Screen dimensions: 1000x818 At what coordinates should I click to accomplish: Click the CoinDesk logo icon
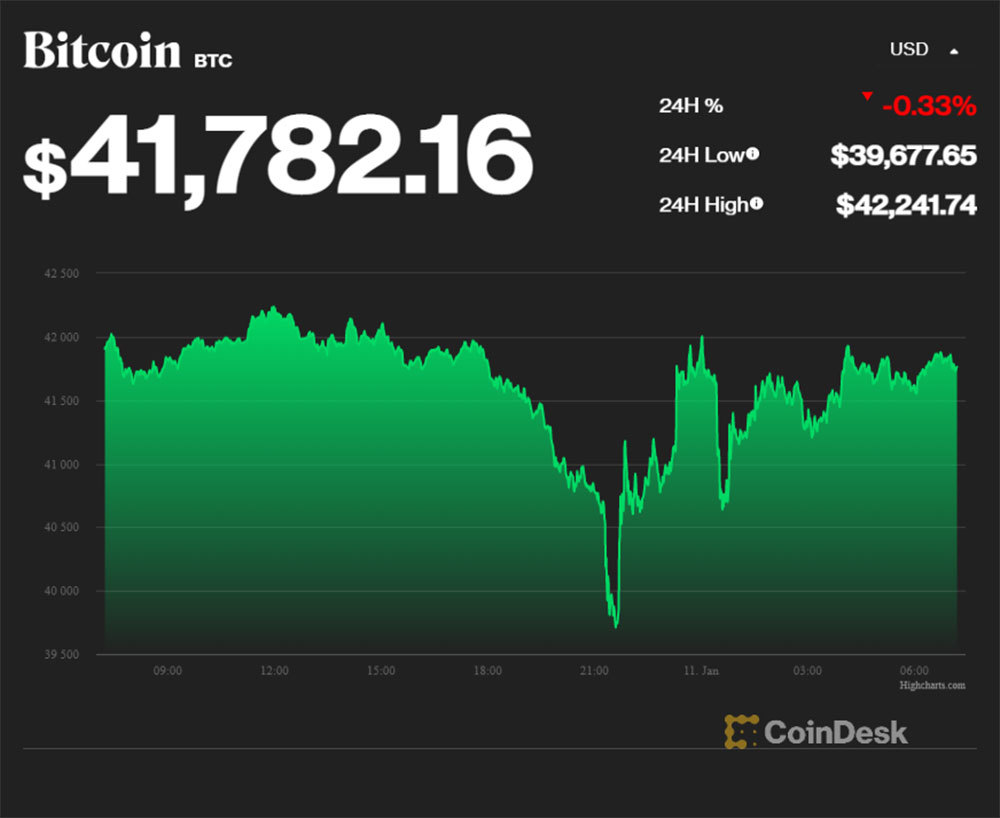(741, 731)
